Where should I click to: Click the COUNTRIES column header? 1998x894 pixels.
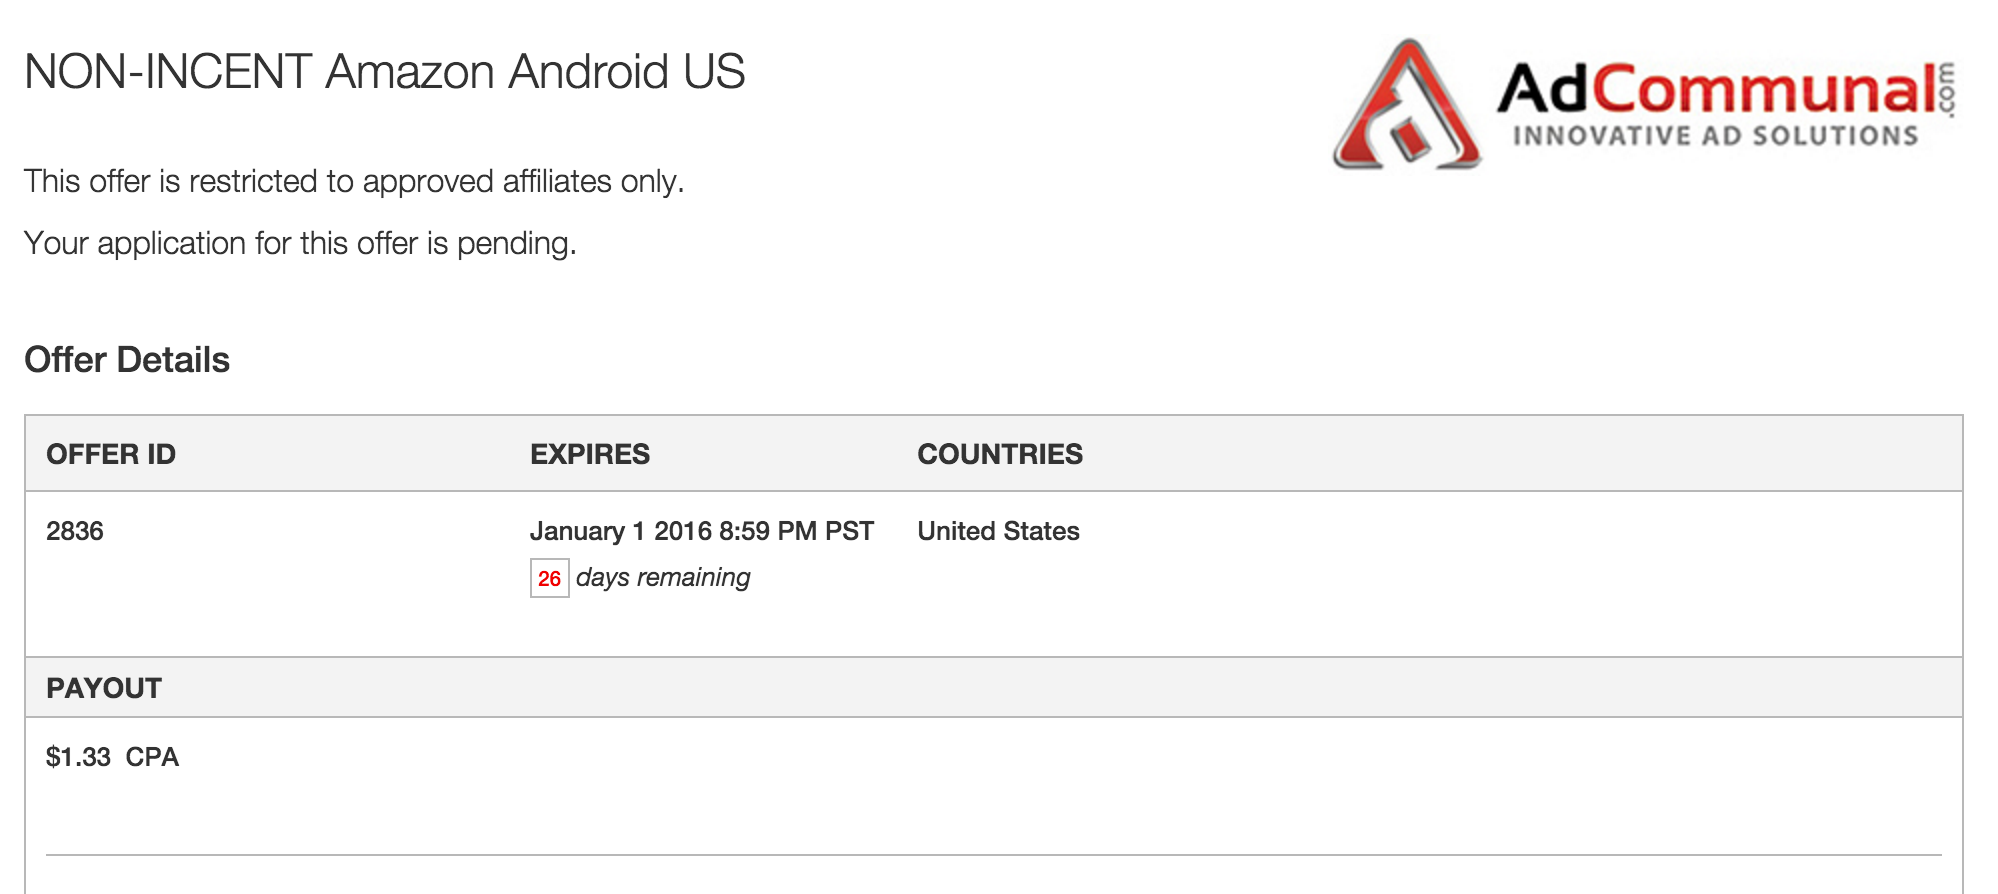(1000, 454)
